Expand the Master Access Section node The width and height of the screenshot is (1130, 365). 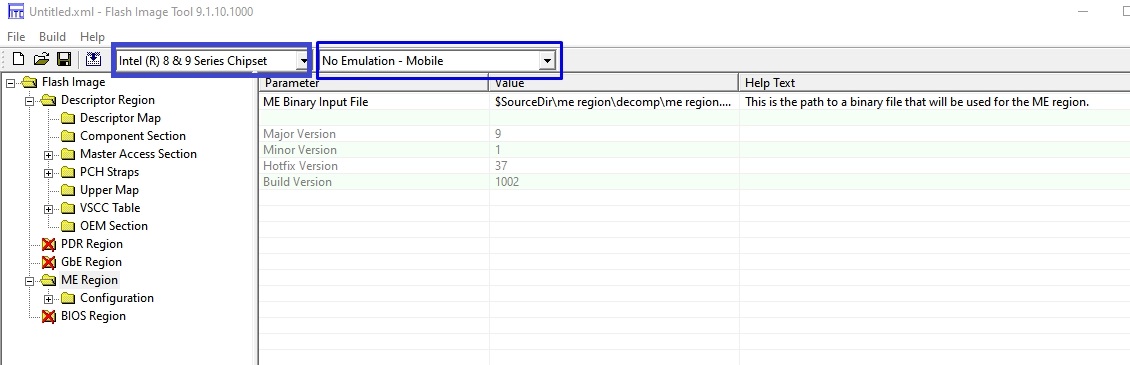tap(48, 154)
